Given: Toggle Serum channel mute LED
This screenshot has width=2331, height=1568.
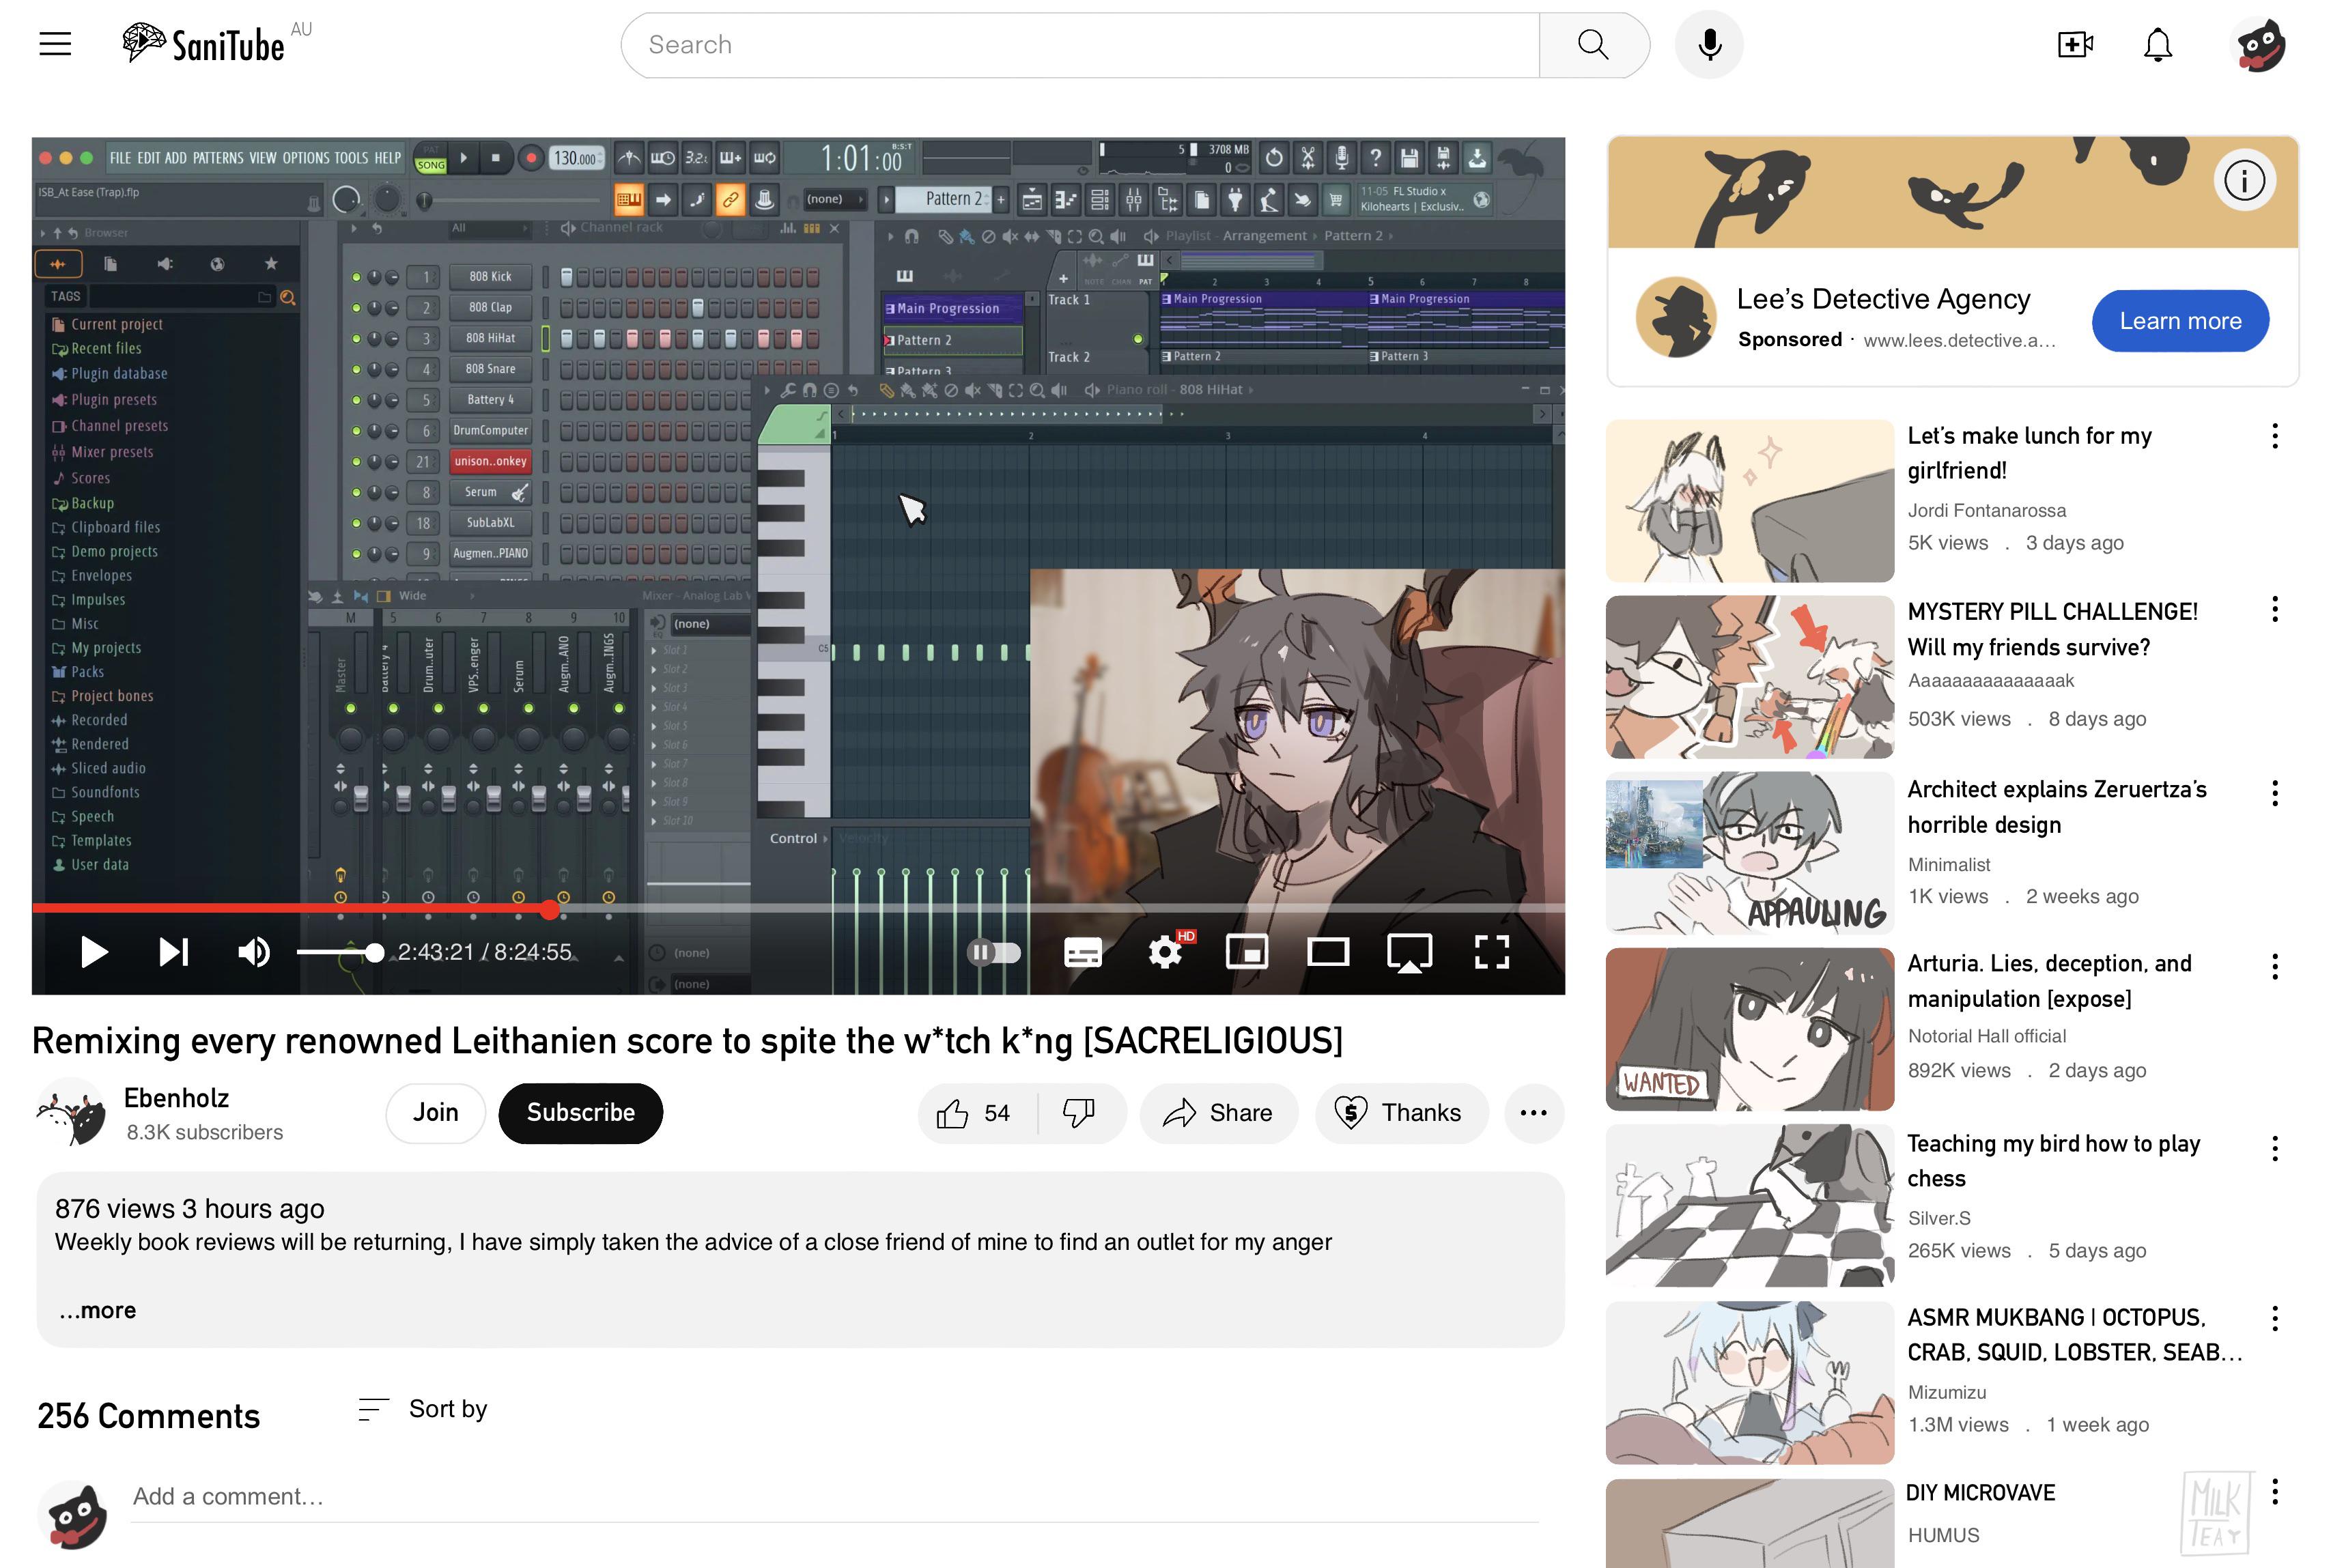Looking at the screenshot, I should pos(356,492).
